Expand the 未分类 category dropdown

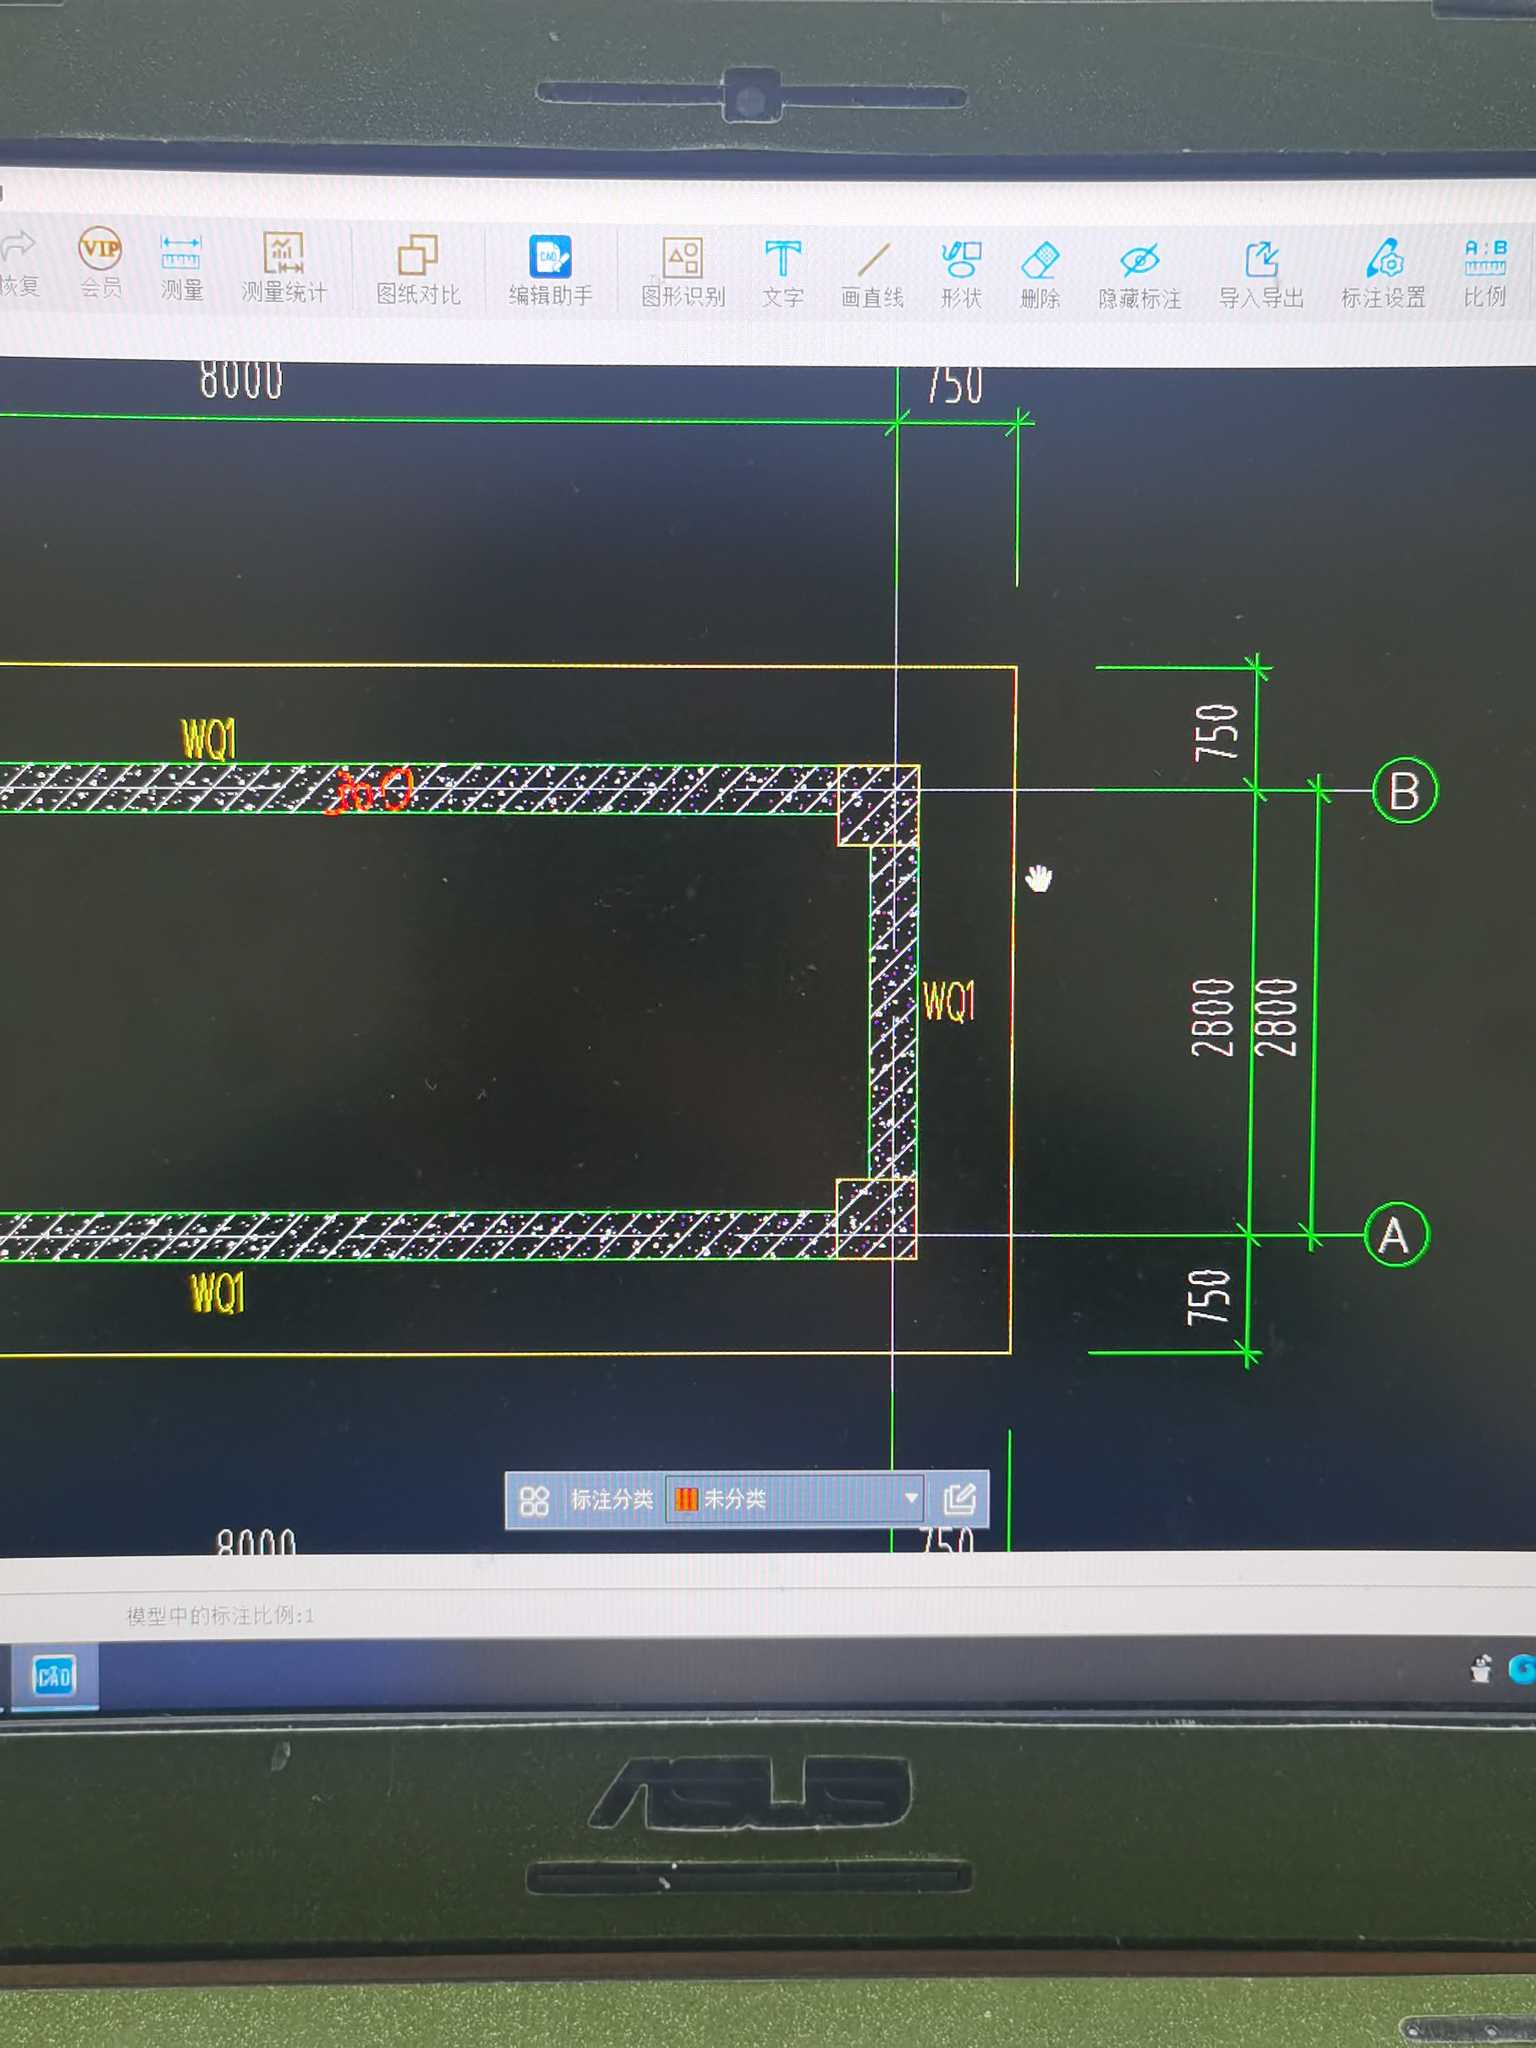(x=911, y=1498)
